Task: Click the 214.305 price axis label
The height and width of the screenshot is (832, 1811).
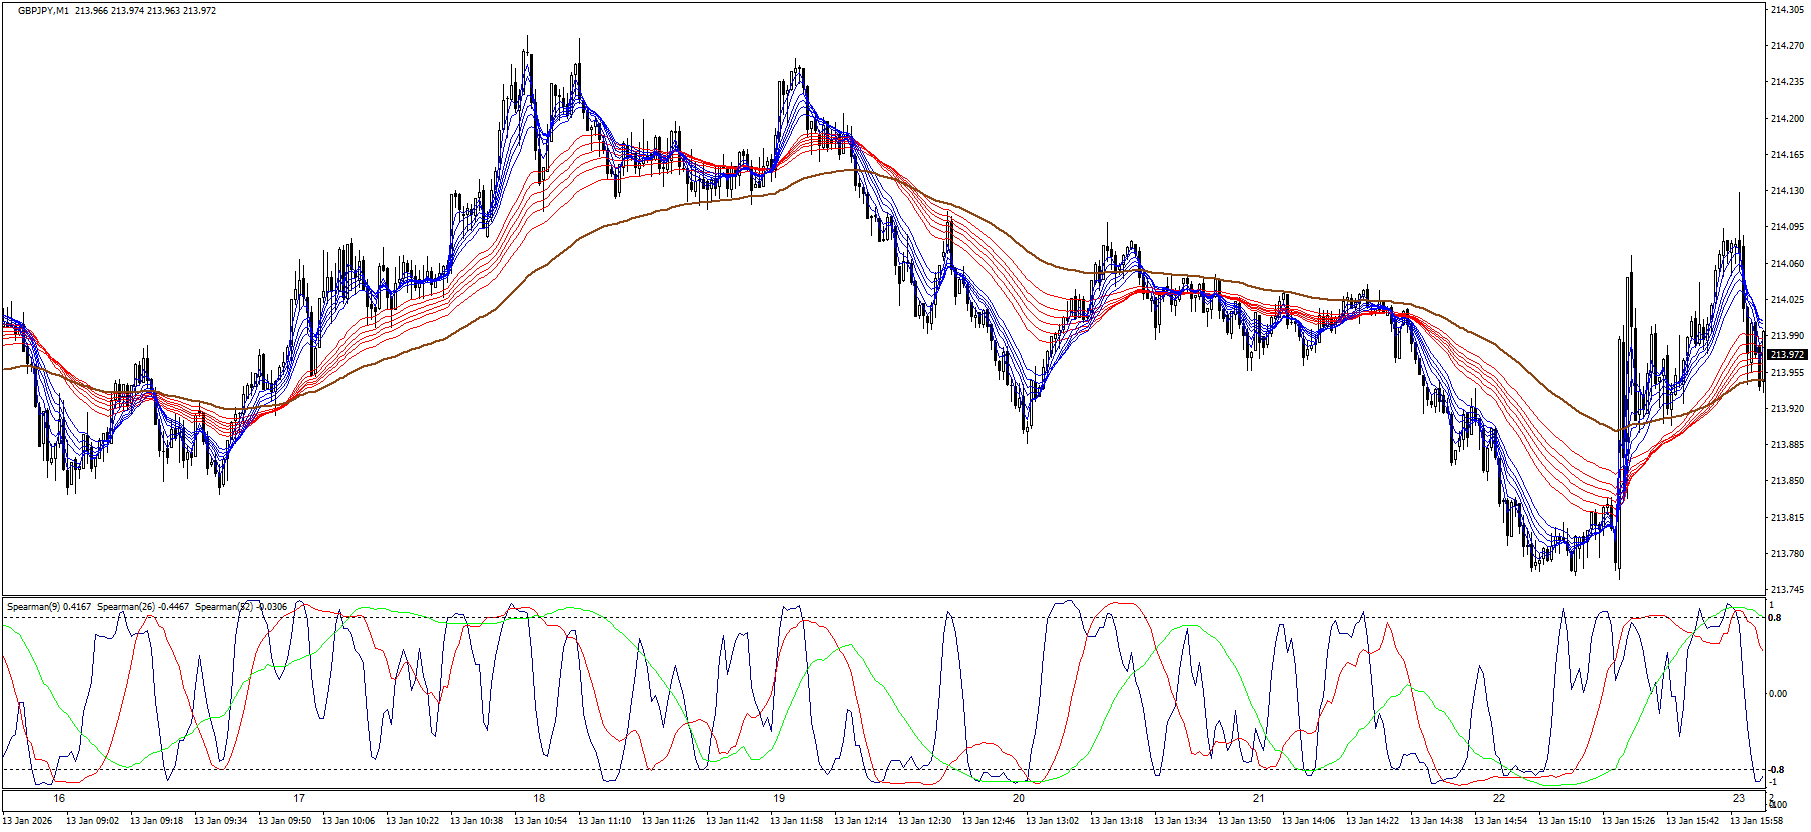Action: 1786,10
